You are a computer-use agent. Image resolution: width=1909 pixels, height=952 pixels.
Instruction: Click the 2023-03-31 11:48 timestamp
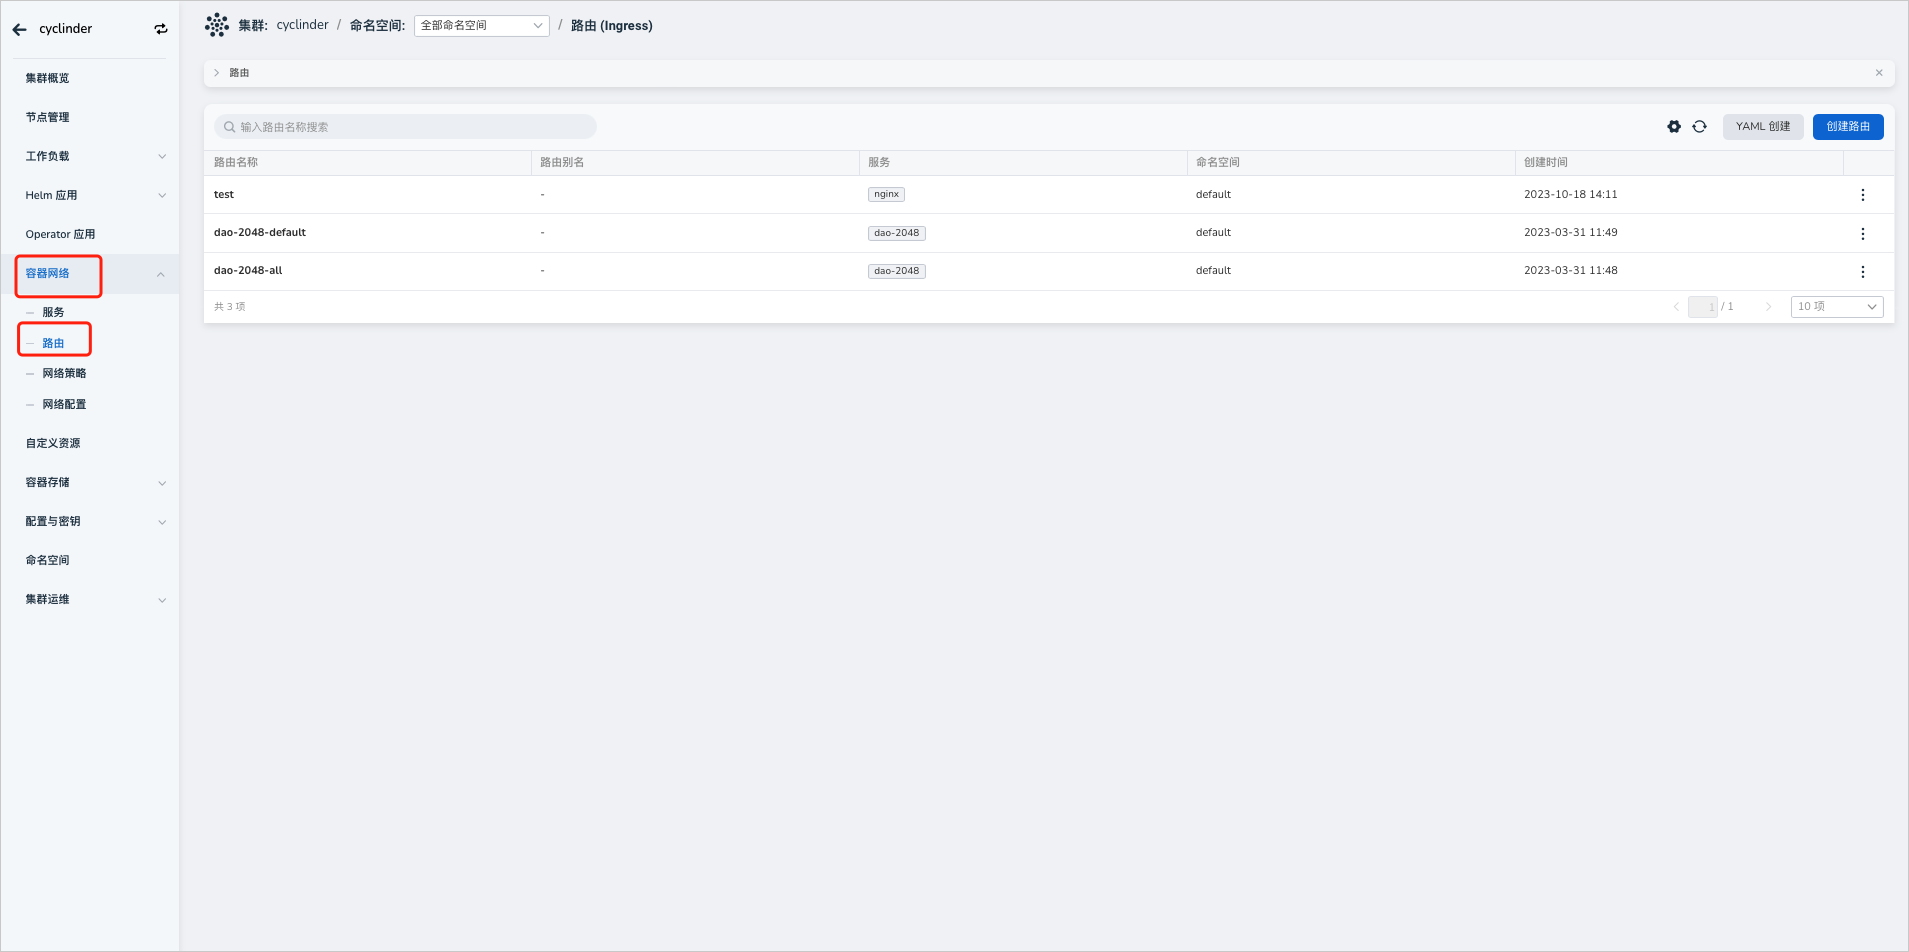click(1570, 271)
